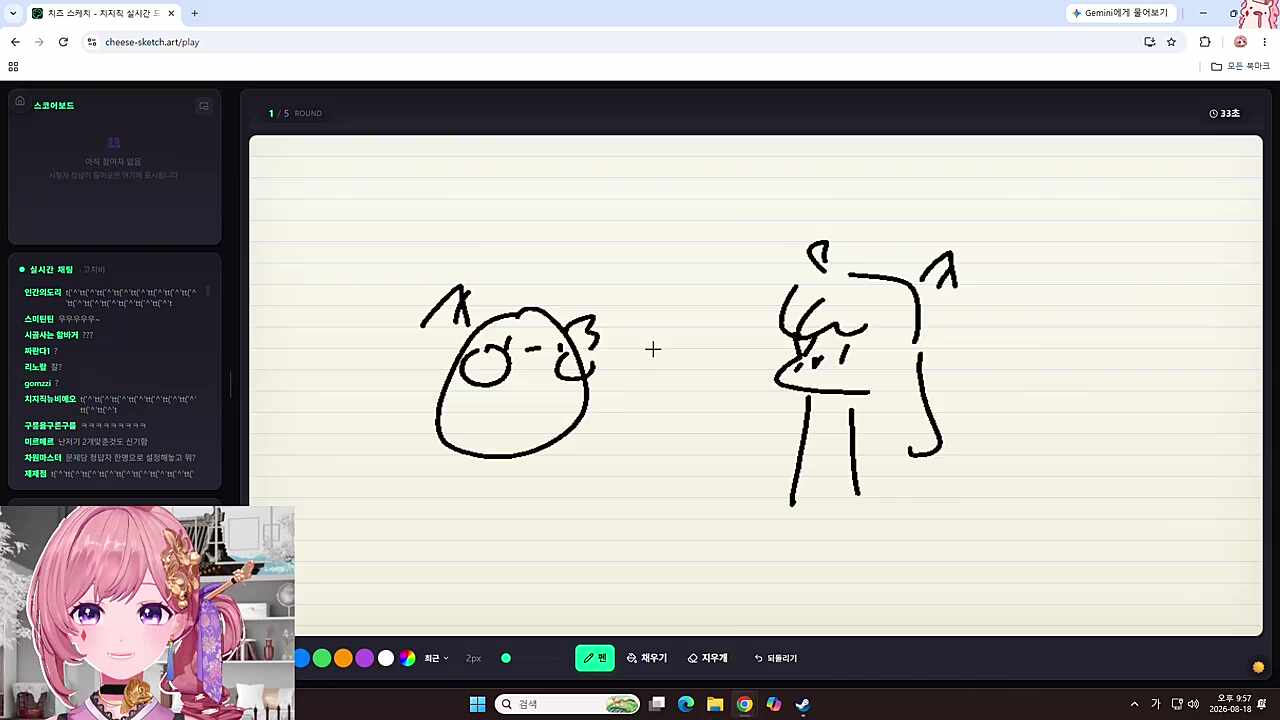Open Chrome's three-dot menu

pyautogui.click(x=1265, y=42)
